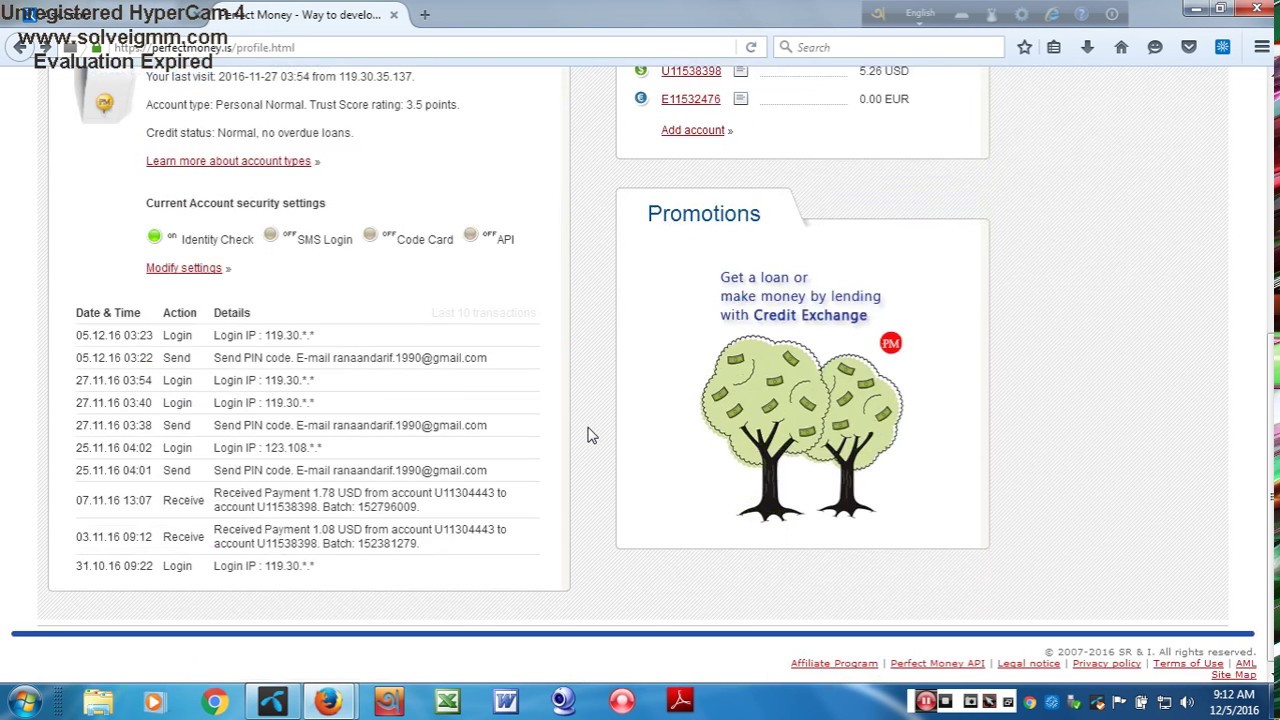Image resolution: width=1280 pixels, height=720 pixels.
Task: Click the Internet Explorer icon in overlay bar
Action: pyautogui.click(x=1052, y=14)
